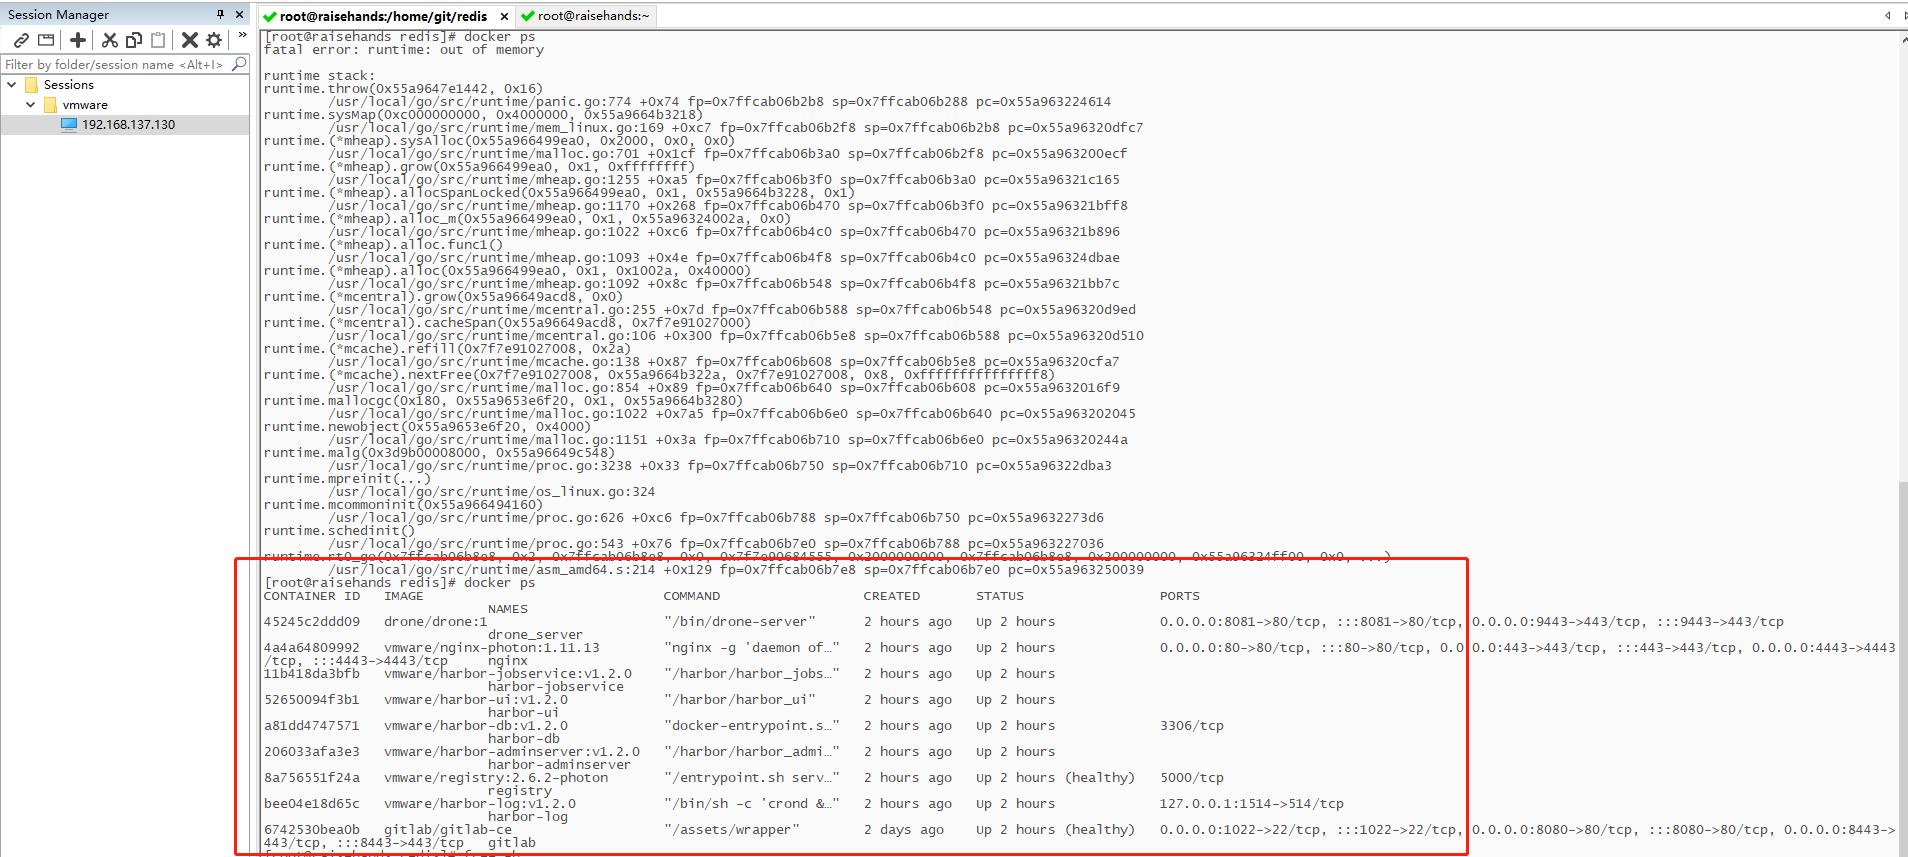
Task: Click container ID 52650094f3b1
Action: pyautogui.click(x=311, y=700)
